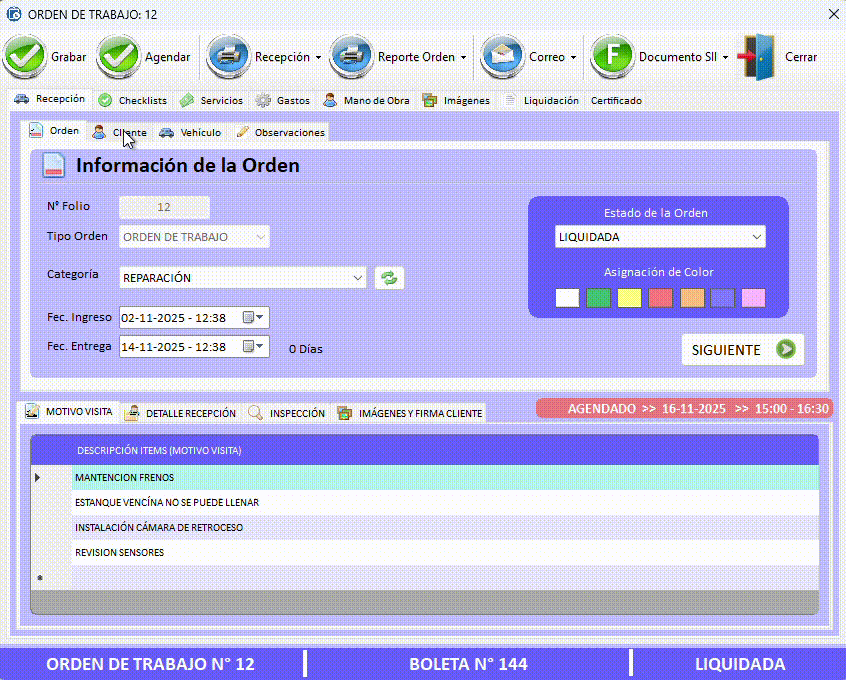846x680 pixels.
Task: Click the Agendar green checkmark icon
Action: (x=118, y=57)
